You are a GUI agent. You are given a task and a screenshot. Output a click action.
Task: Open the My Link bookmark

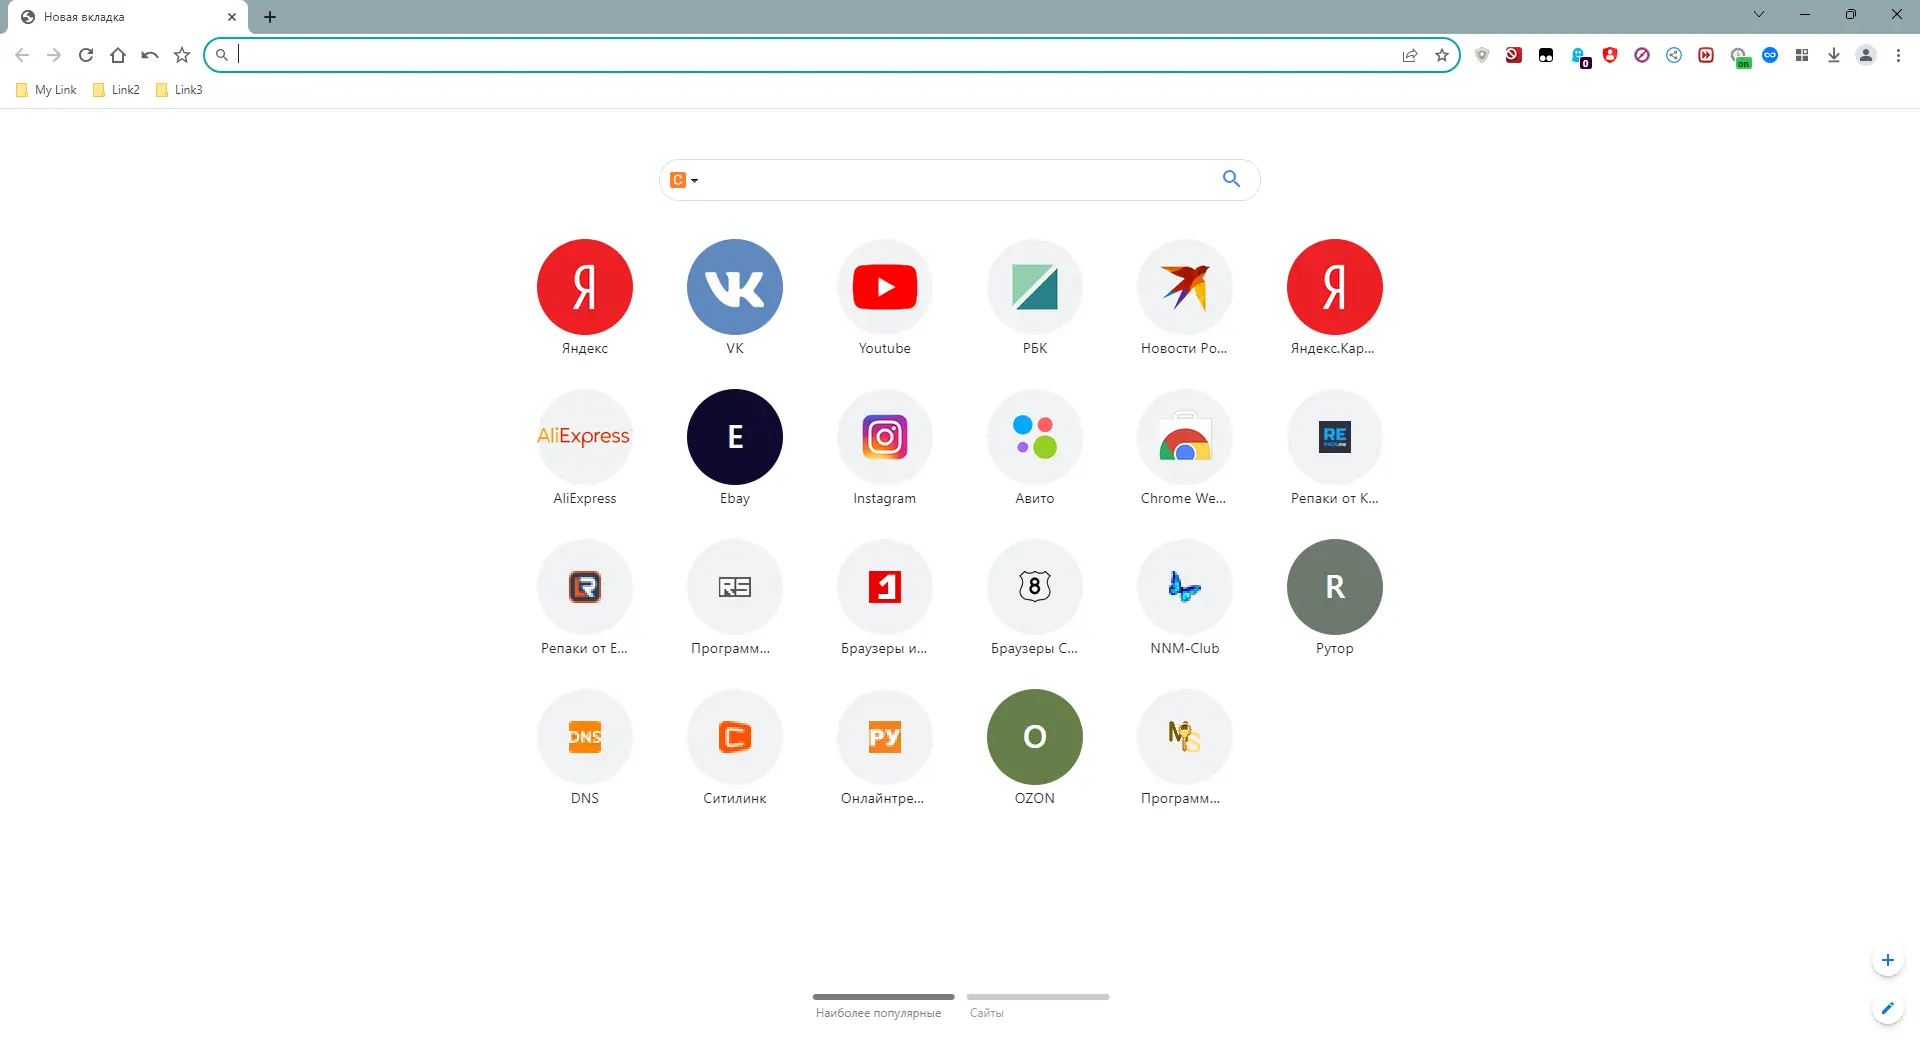[x=44, y=89]
